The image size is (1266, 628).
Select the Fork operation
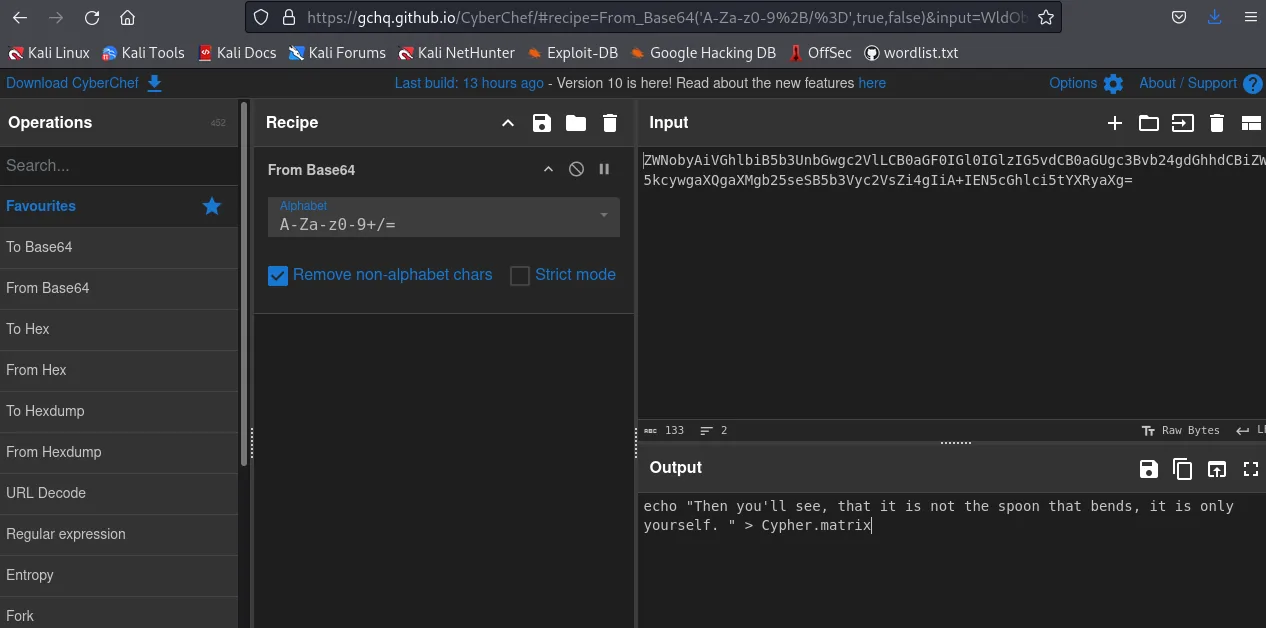[119, 614]
